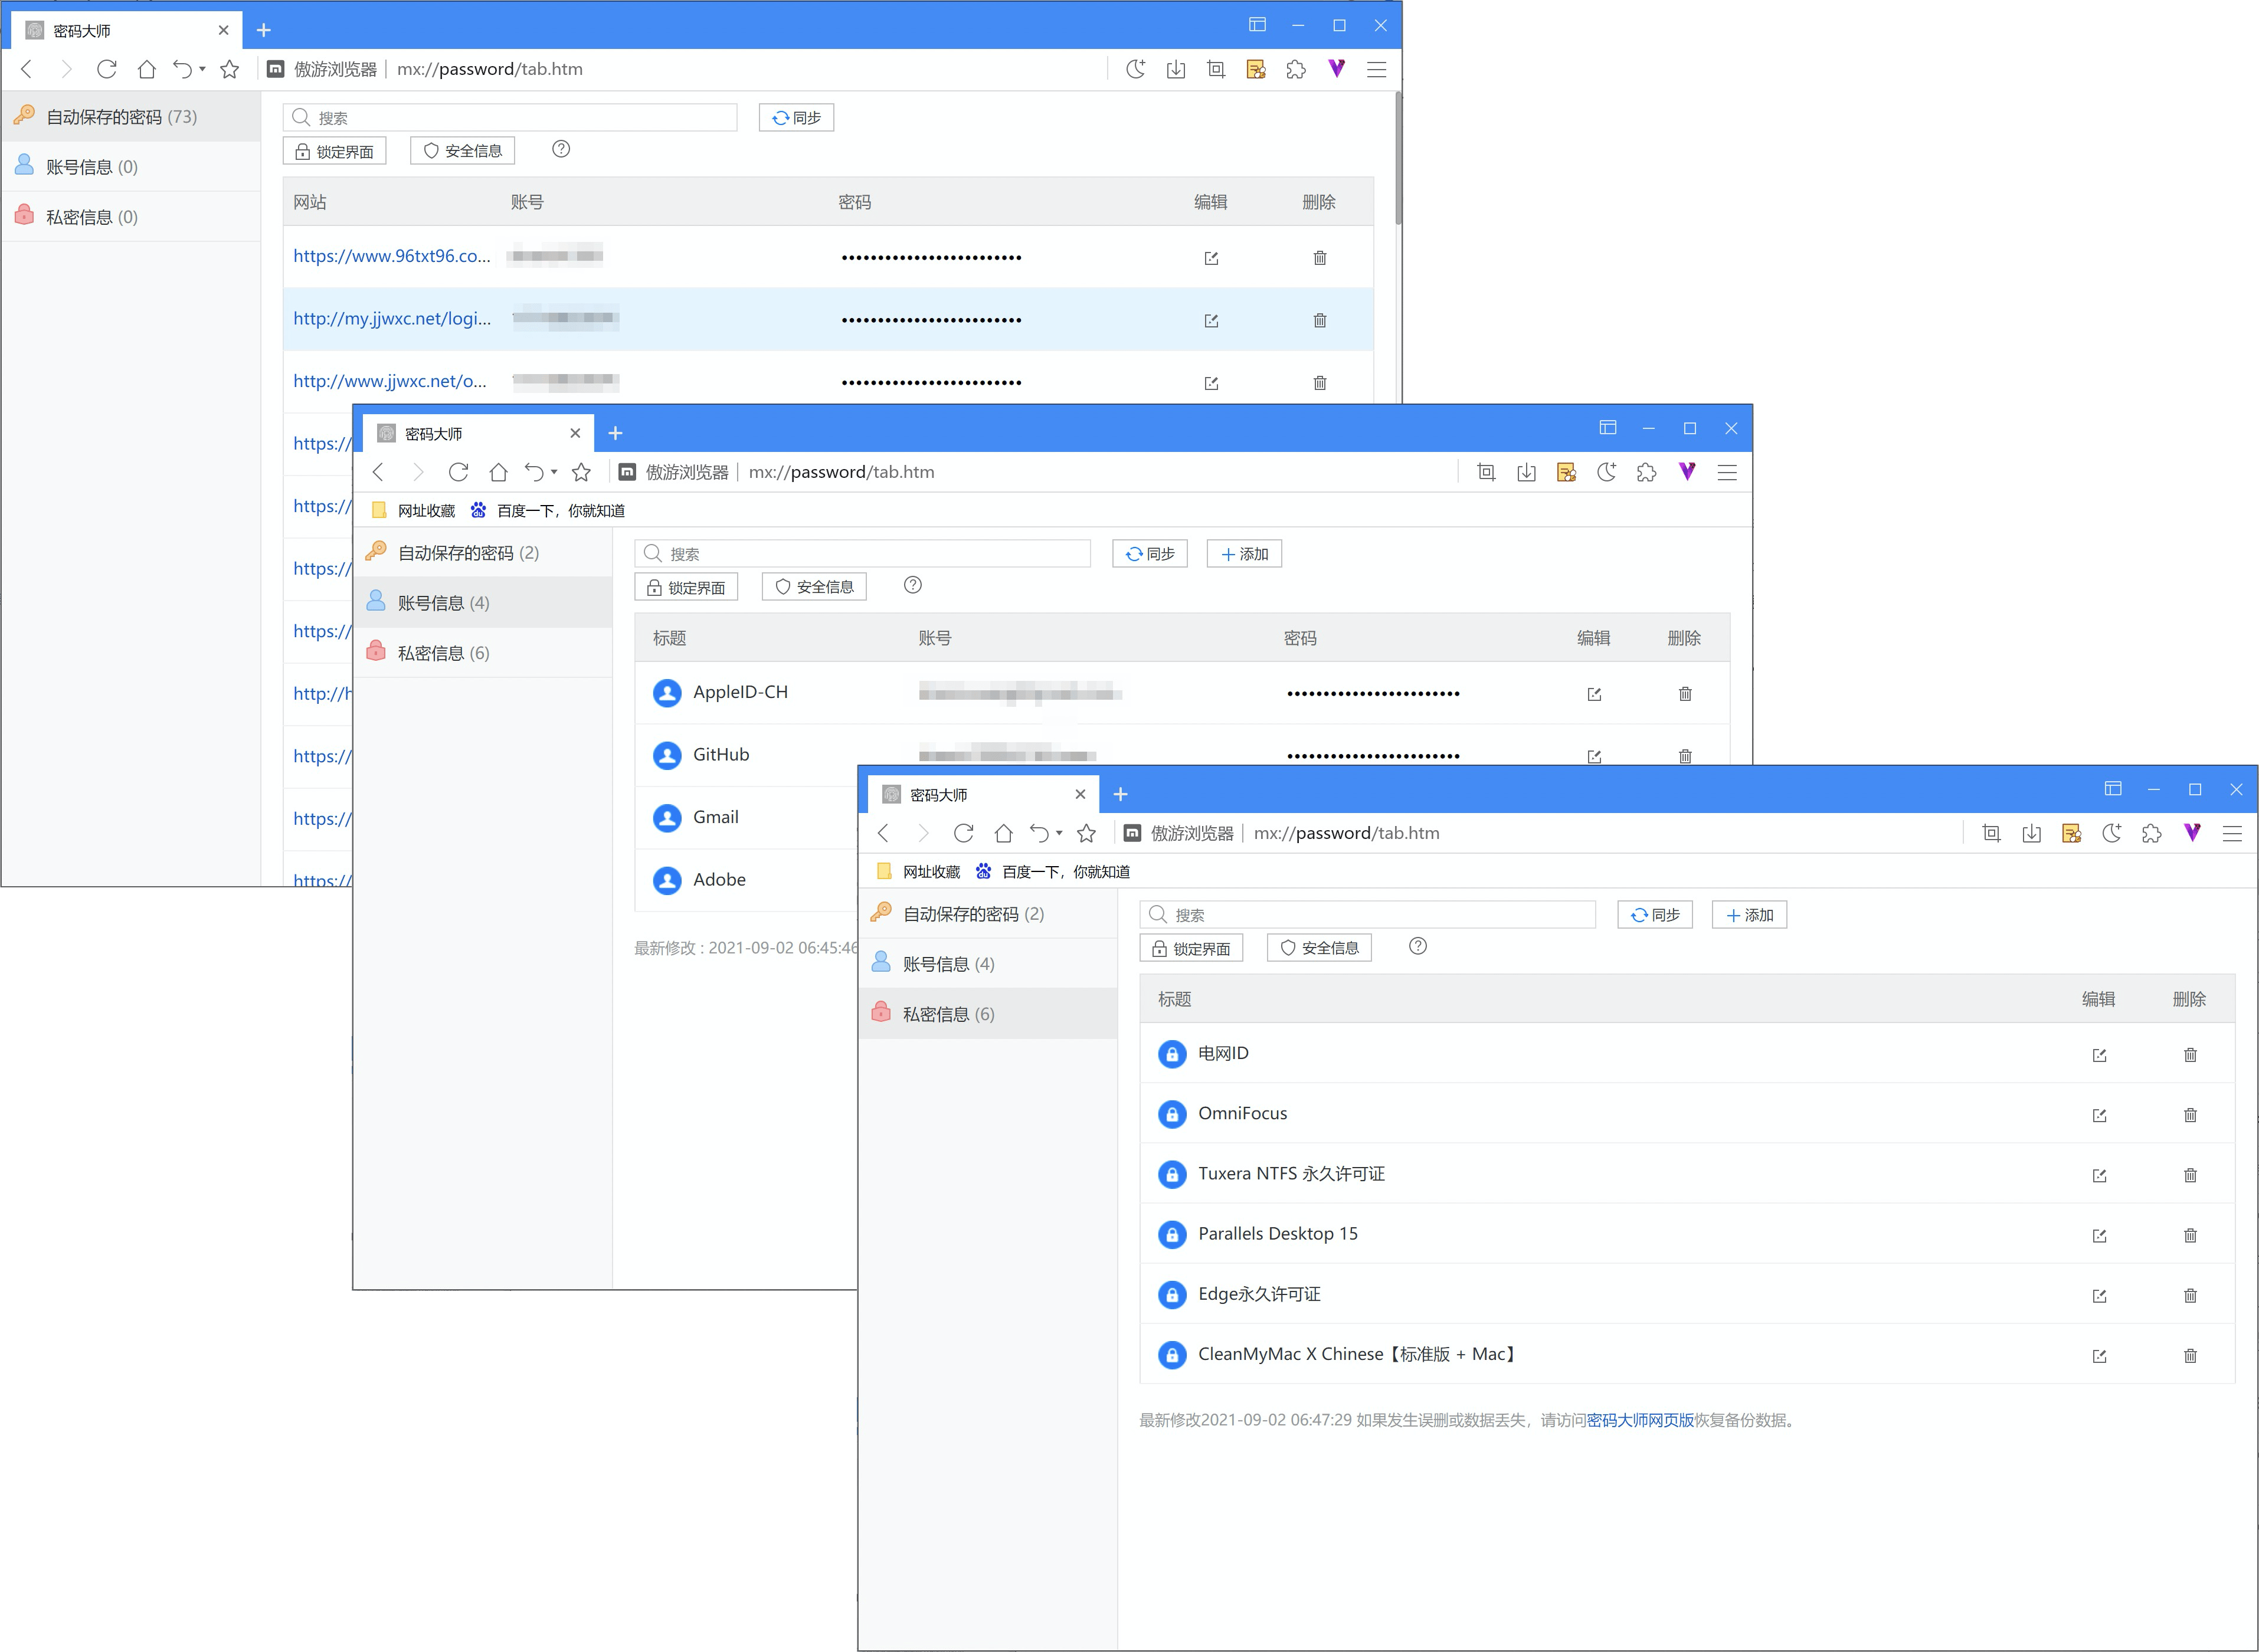
Task: Open downloads icon in front window toolbar
Action: (2031, 833)
